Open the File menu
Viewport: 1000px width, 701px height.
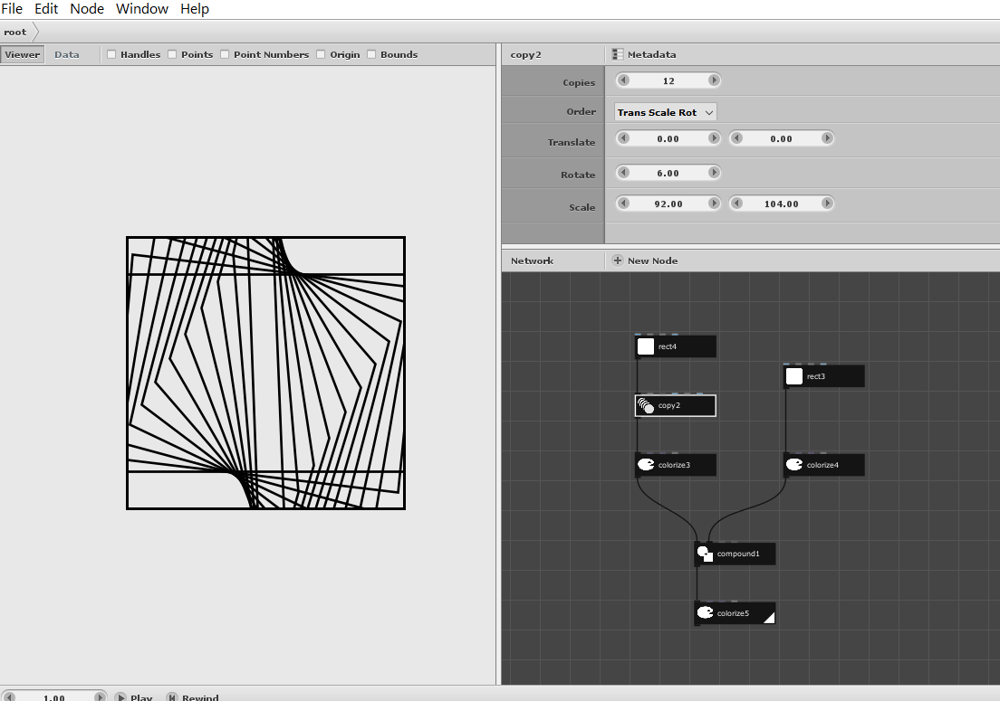(12, 9)
